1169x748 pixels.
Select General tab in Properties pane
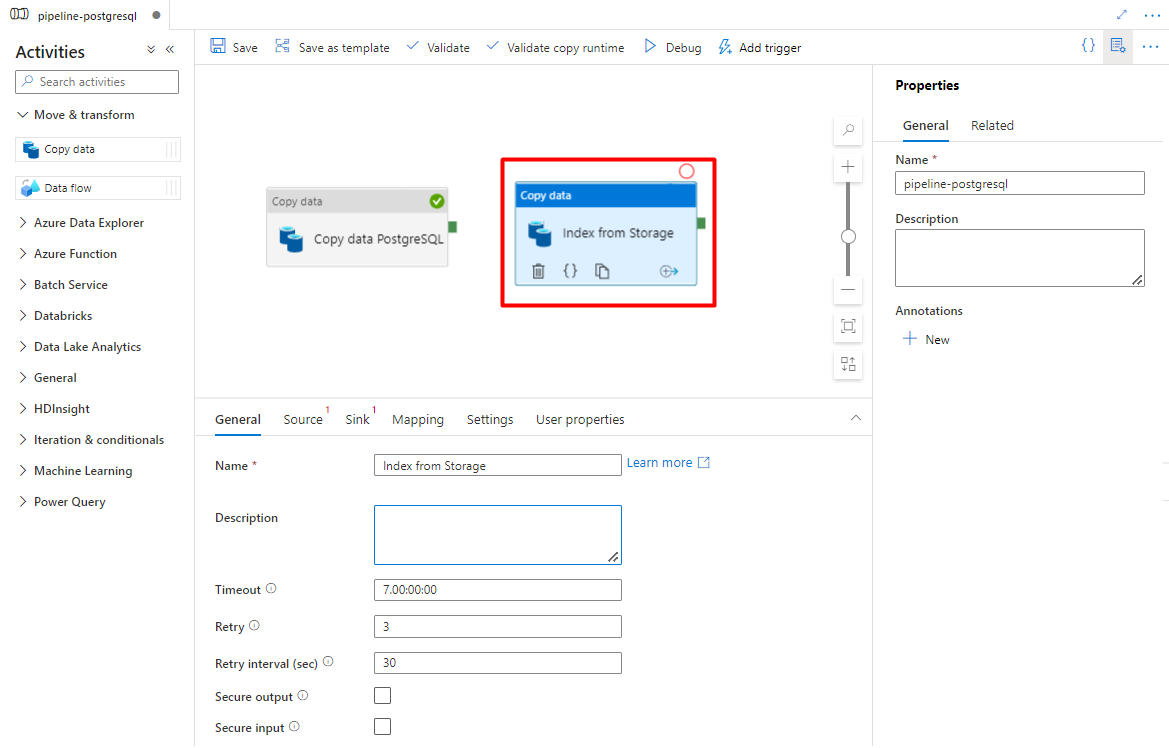pos(926,125)
